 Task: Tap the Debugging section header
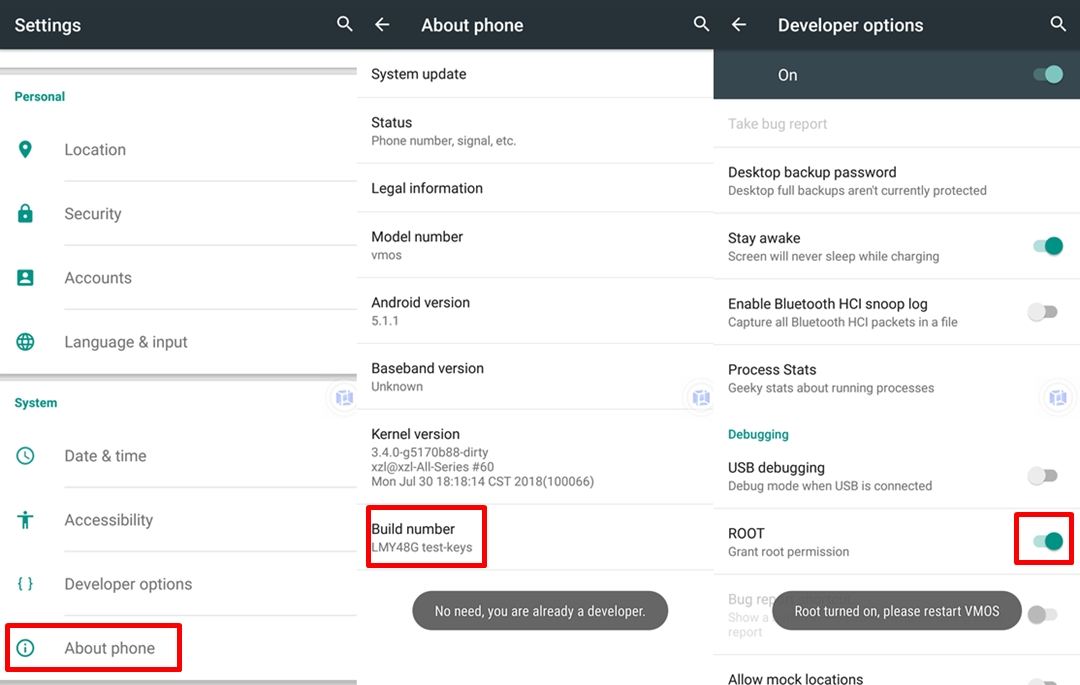(x=758, y=434)
